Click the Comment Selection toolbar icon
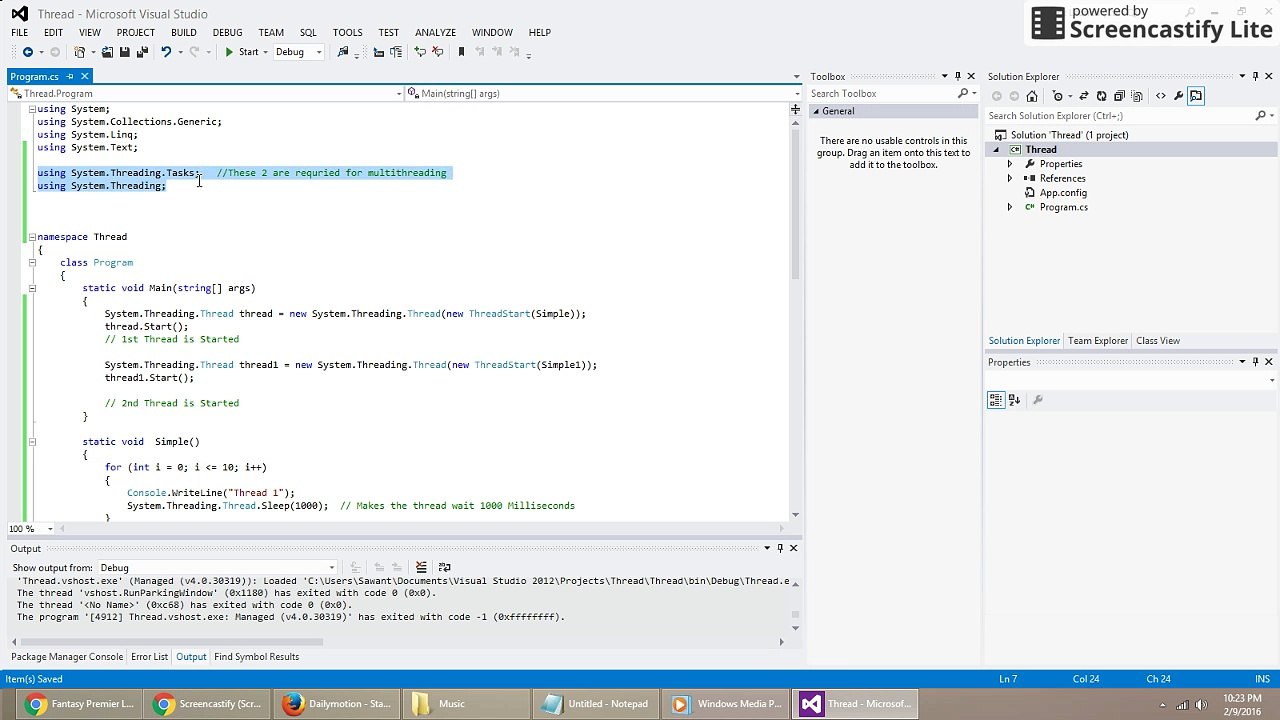The width and height of the screenshot is (1280, 720). (x=420, y=52)
